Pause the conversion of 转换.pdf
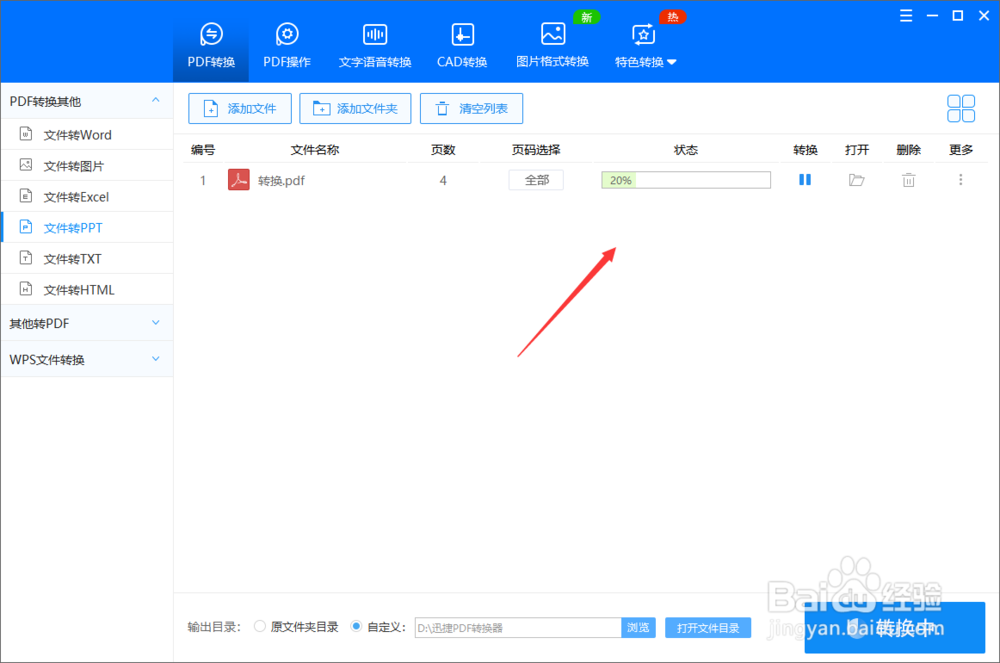 [805, 180]
